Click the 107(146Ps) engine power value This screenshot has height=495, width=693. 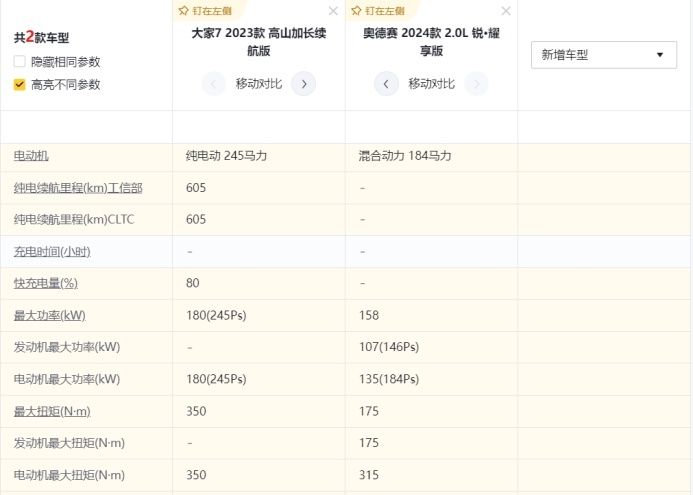click(389, 347)
